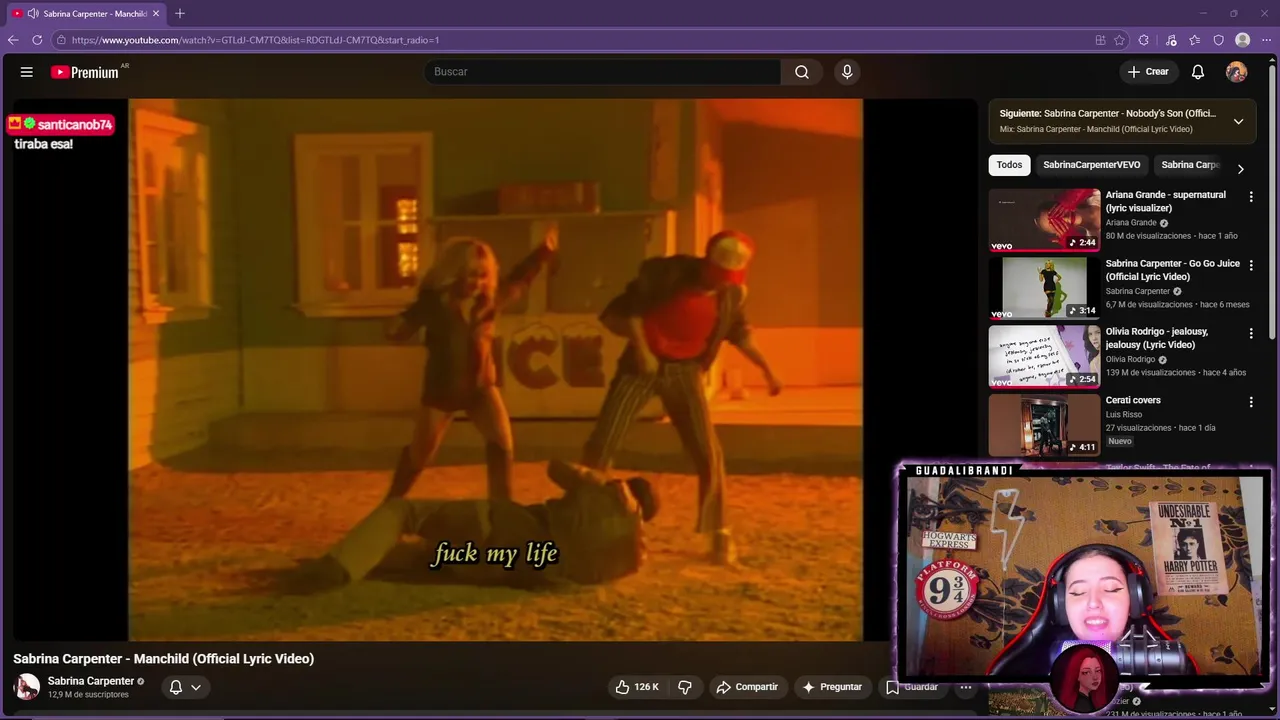Open the Cerati covers thumbnail
This screenshot has height=720, width=1280.
[1044, 425]
